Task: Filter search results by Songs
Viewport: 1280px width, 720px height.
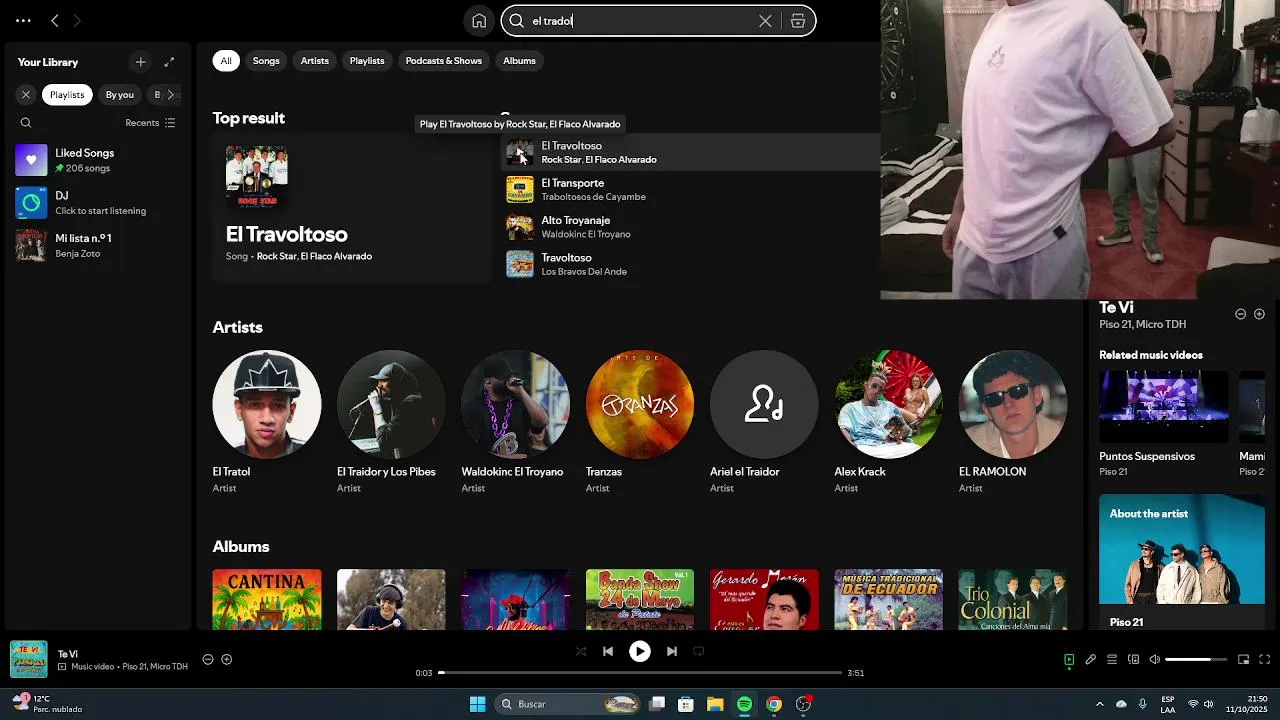Action: (266, 61)
